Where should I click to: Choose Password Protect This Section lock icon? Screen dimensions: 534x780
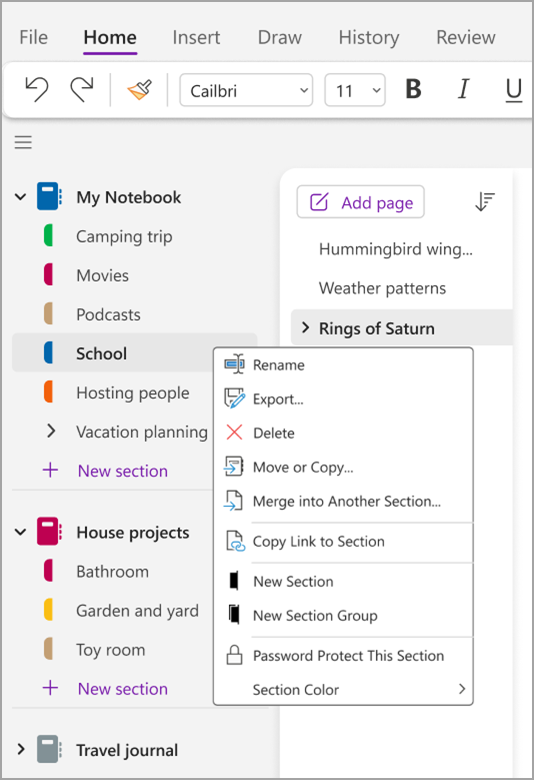click(x=234, y=655)
